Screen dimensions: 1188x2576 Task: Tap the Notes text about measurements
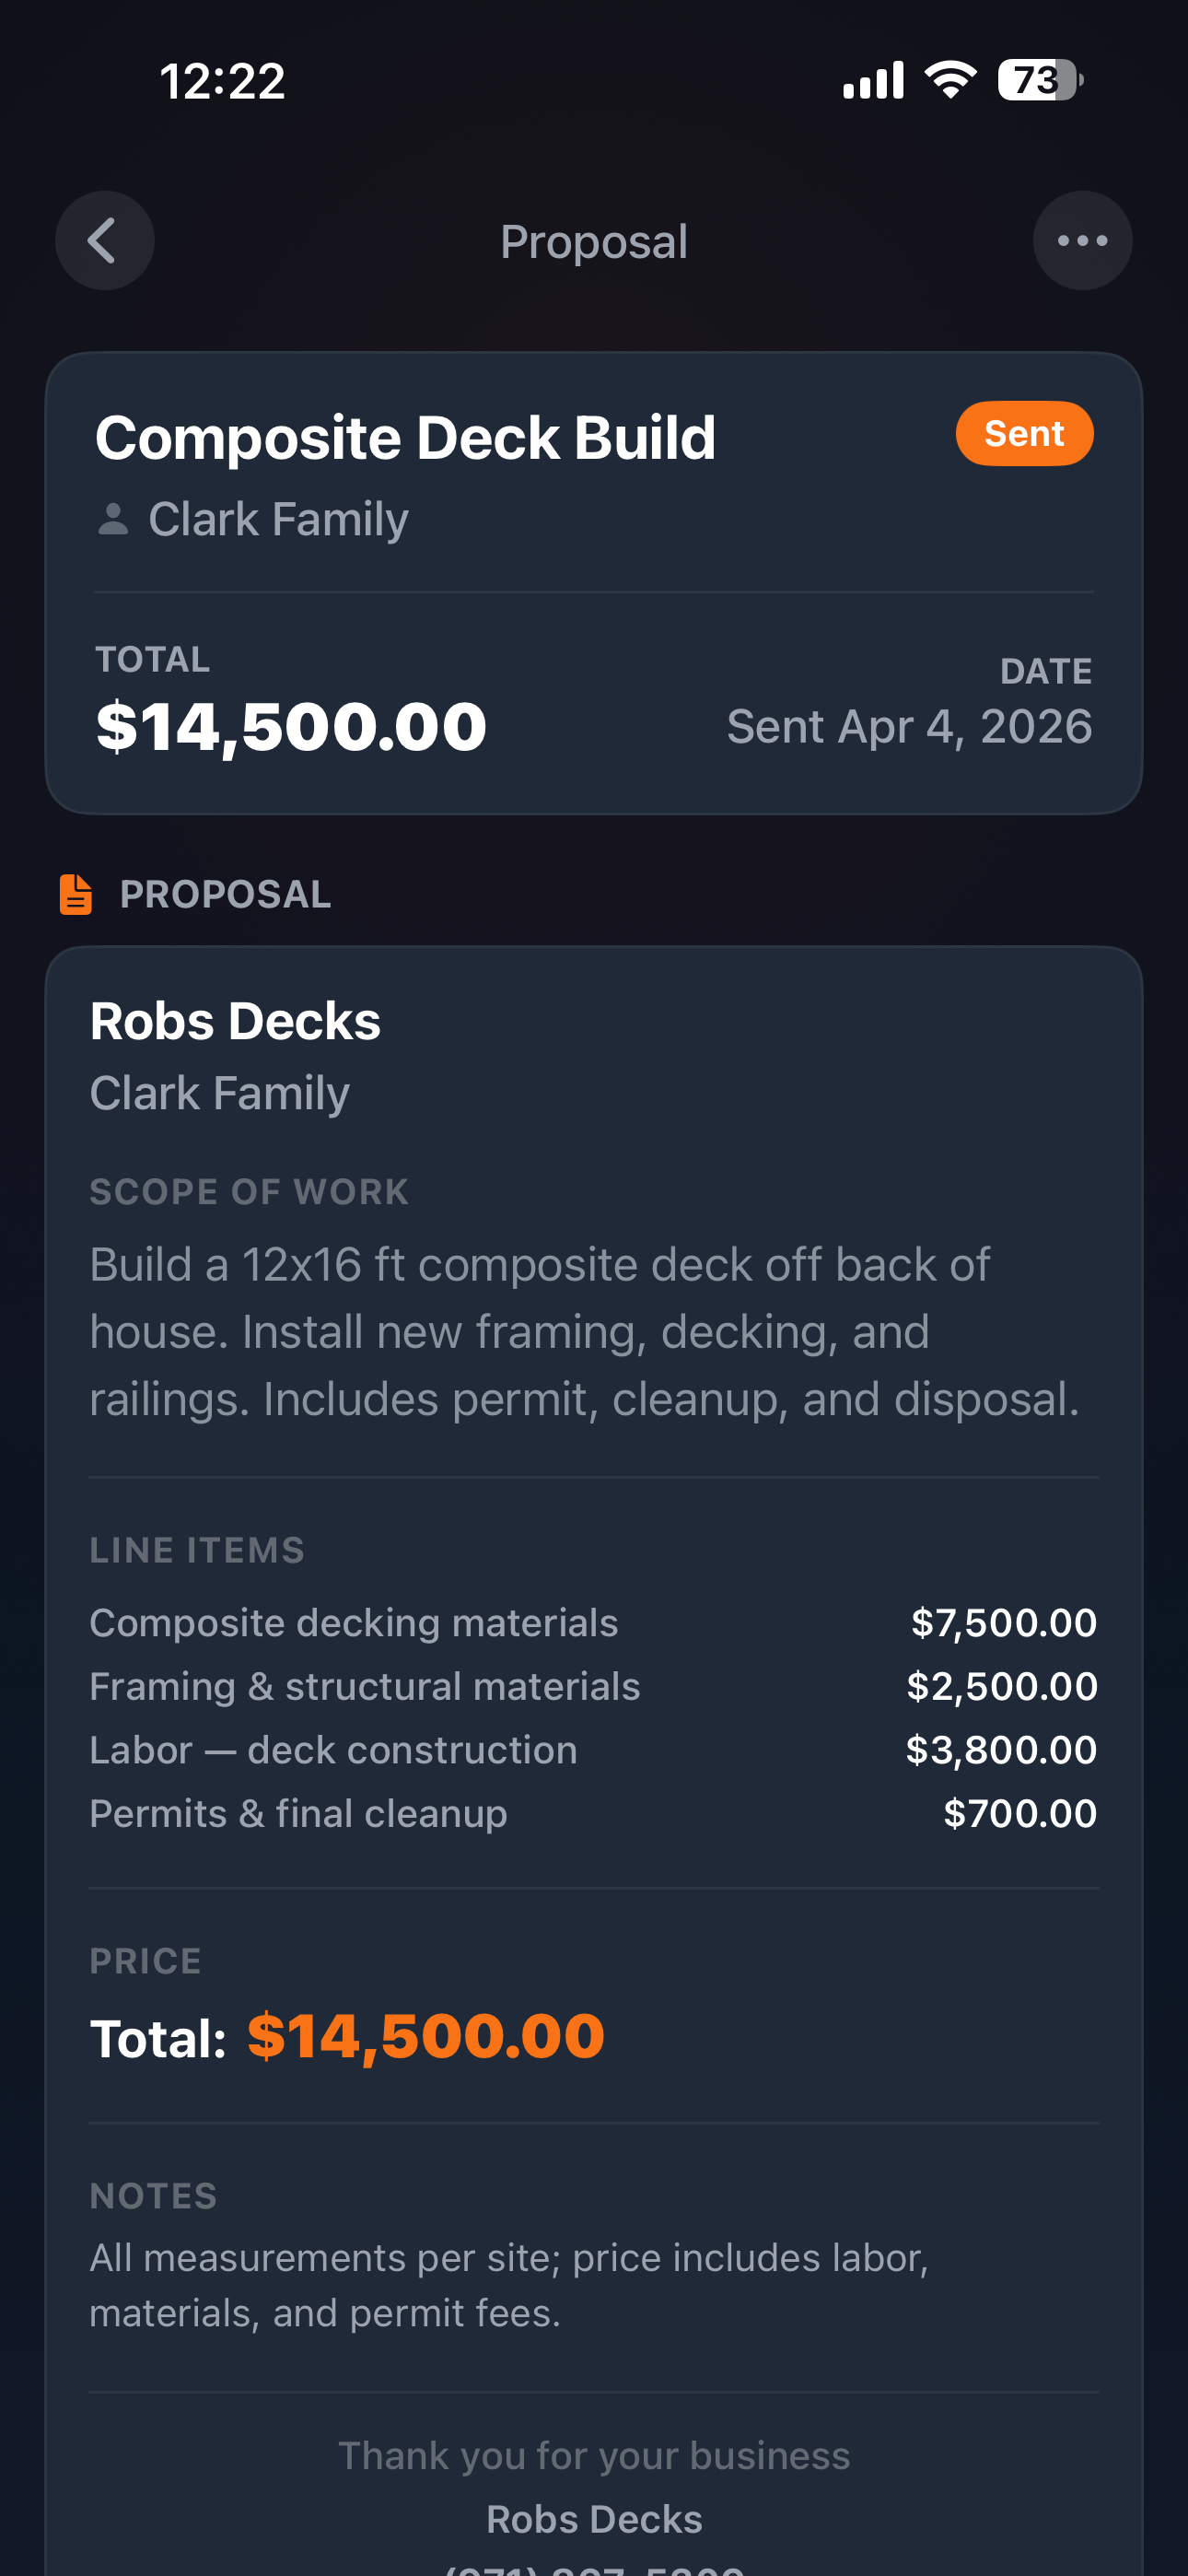click(510, 2285)
